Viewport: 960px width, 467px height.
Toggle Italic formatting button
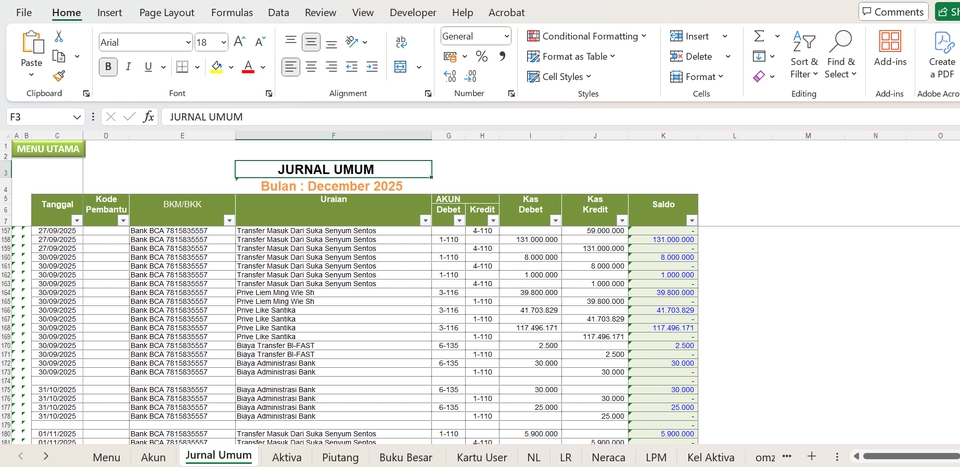[x=128, y=67]
